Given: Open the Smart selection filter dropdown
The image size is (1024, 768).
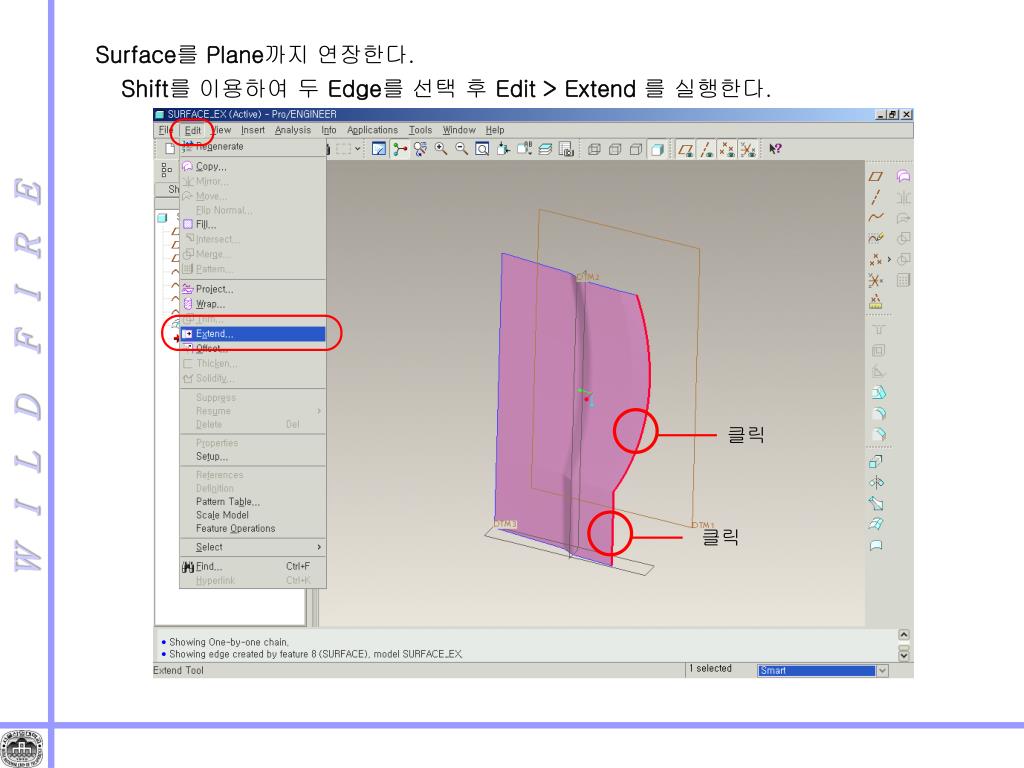Looking at the screenshot, I should pyautogui.click(x=882, y=671).
